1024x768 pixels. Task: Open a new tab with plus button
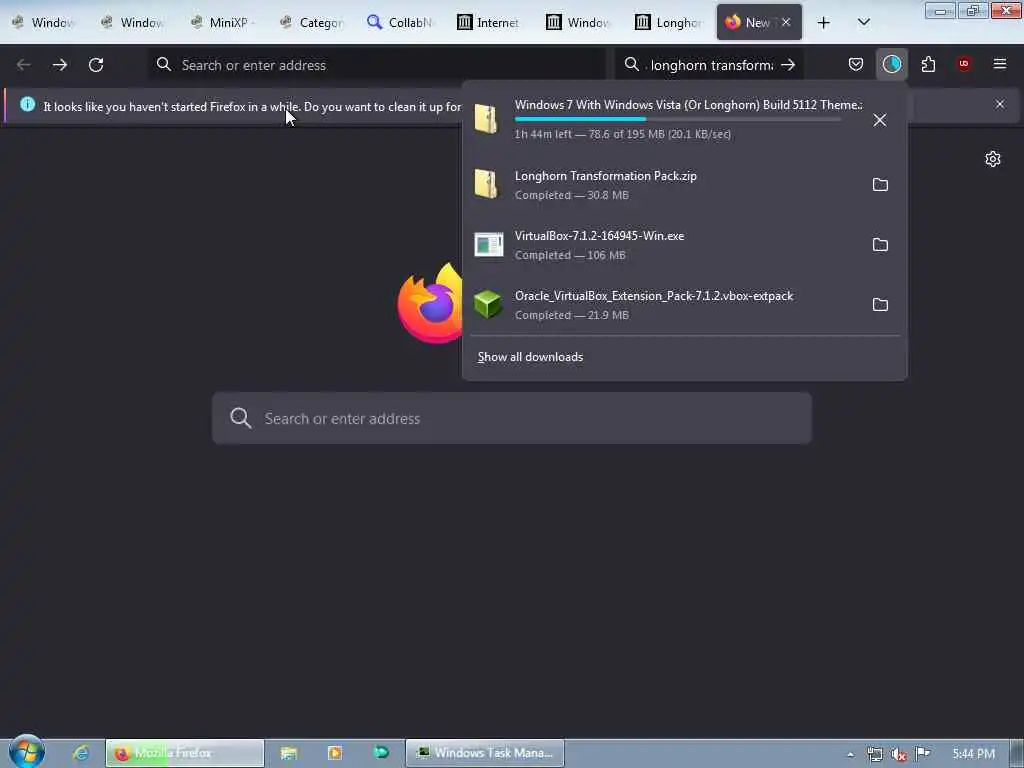pos(824,23)
